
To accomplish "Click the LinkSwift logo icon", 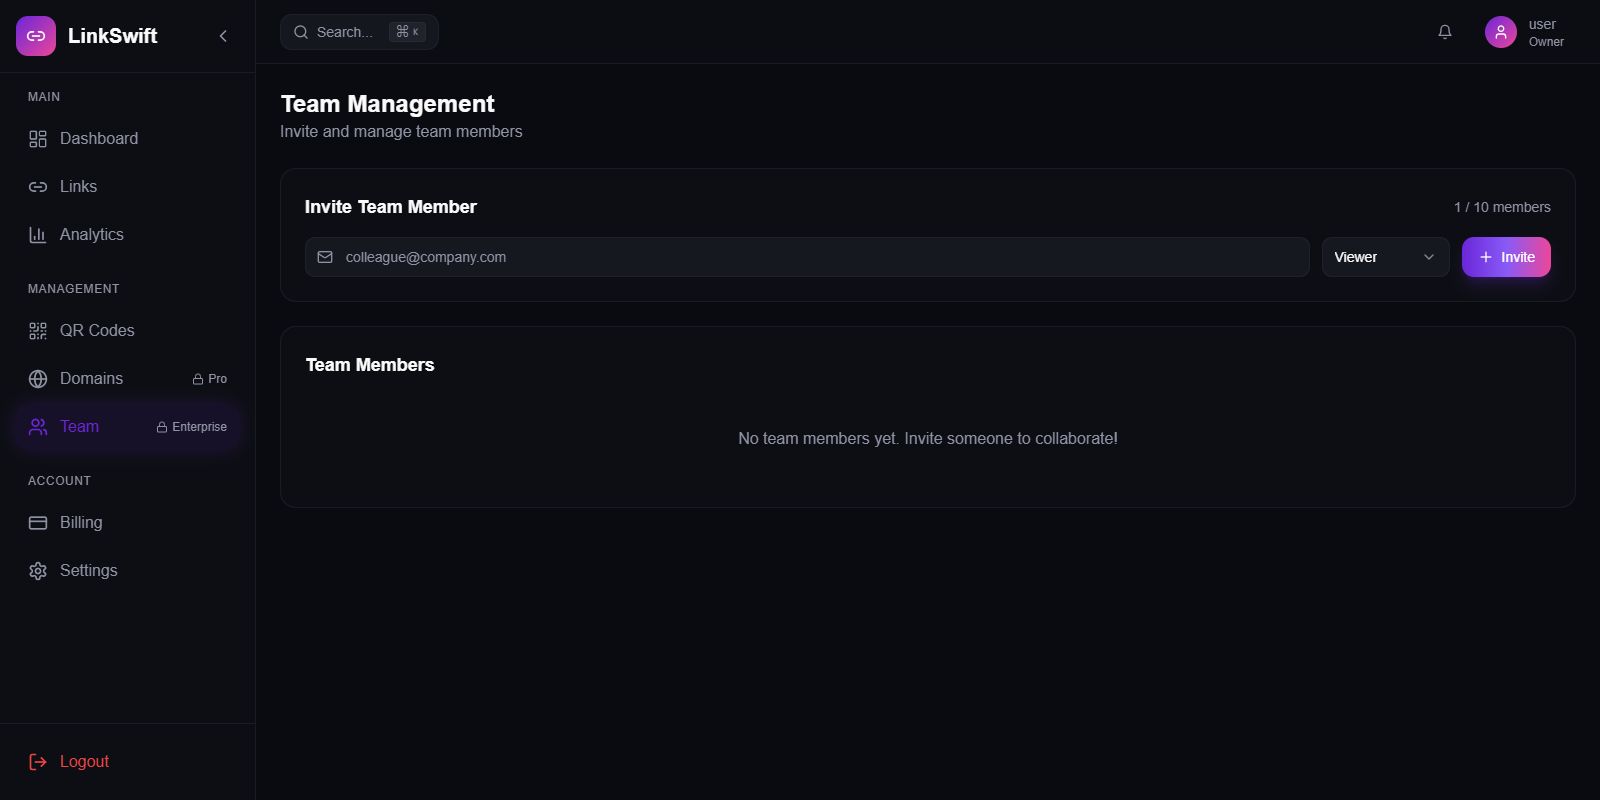I will 36,36.
